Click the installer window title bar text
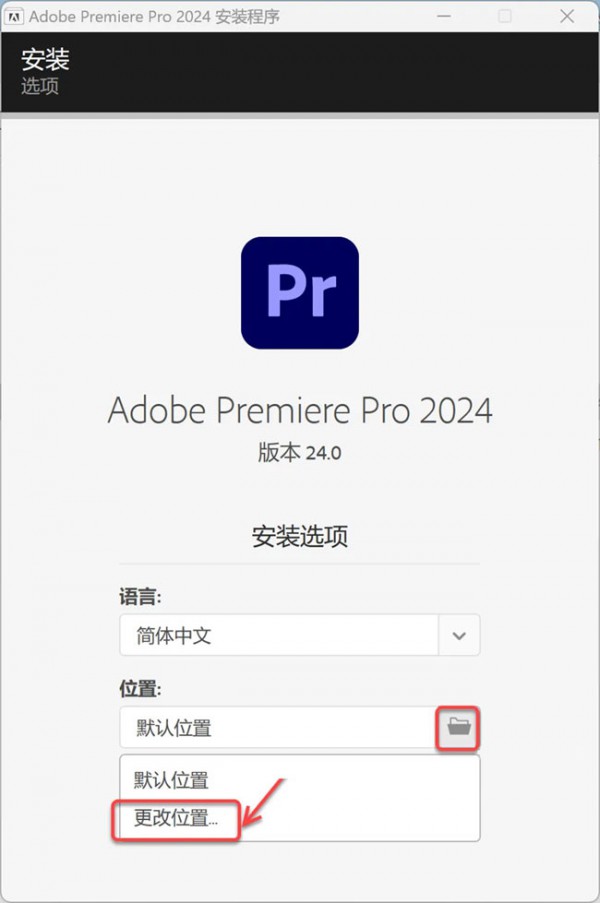The image size is (600, 903). point(150,16)
